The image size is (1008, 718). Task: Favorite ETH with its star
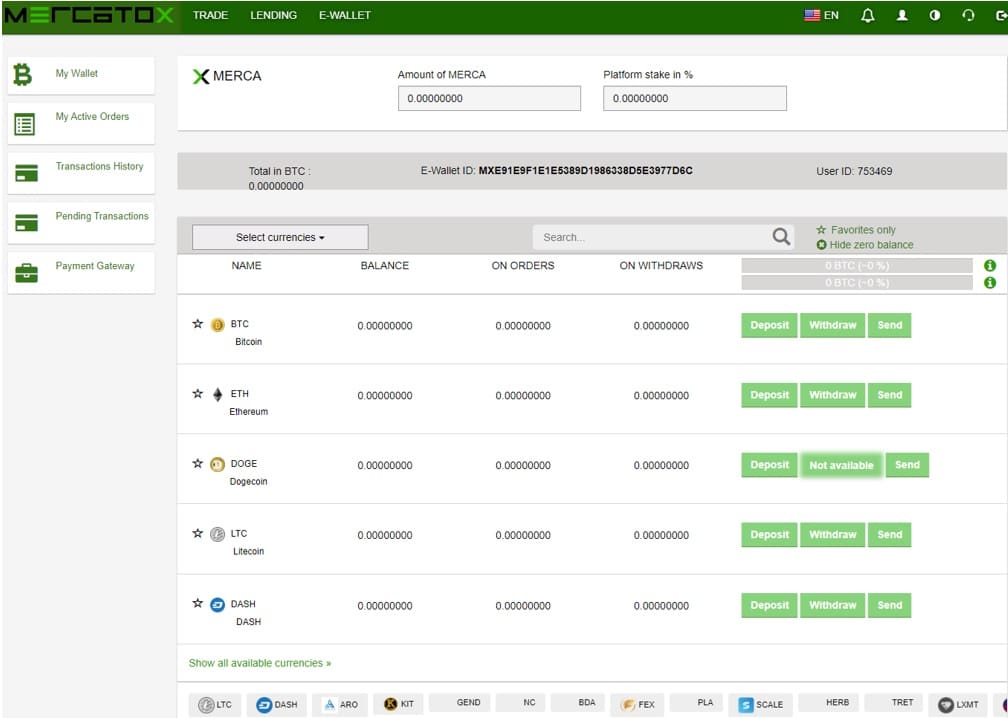197,393
